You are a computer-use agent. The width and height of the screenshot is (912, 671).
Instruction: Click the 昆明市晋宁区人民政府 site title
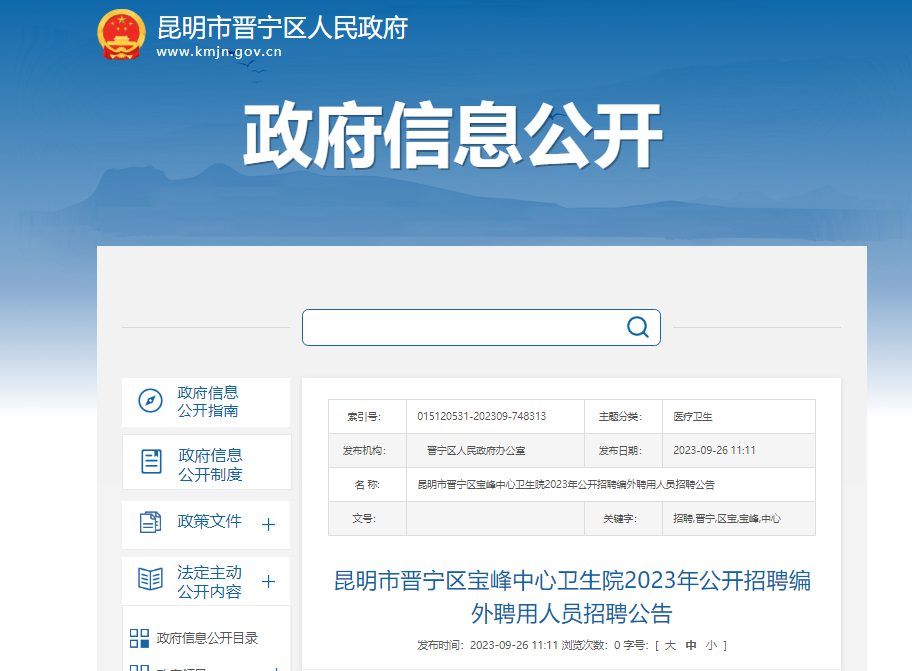pos(283,27)
